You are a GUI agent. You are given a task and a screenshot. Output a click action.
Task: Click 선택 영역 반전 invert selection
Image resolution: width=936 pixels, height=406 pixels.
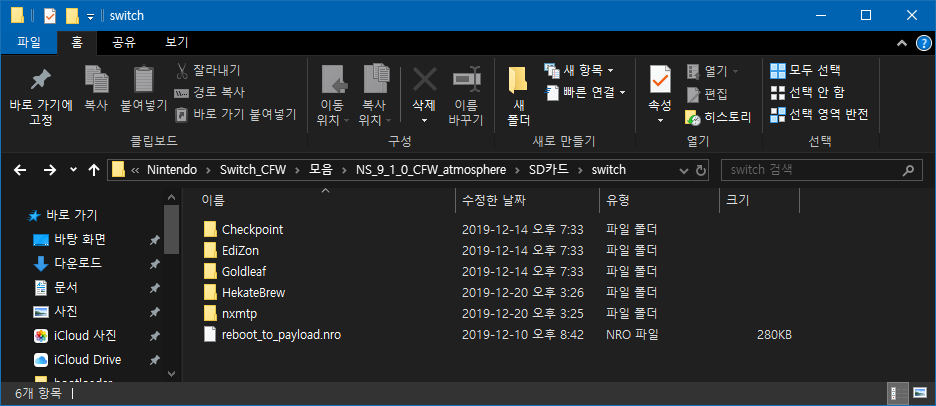tap(819, 114)
